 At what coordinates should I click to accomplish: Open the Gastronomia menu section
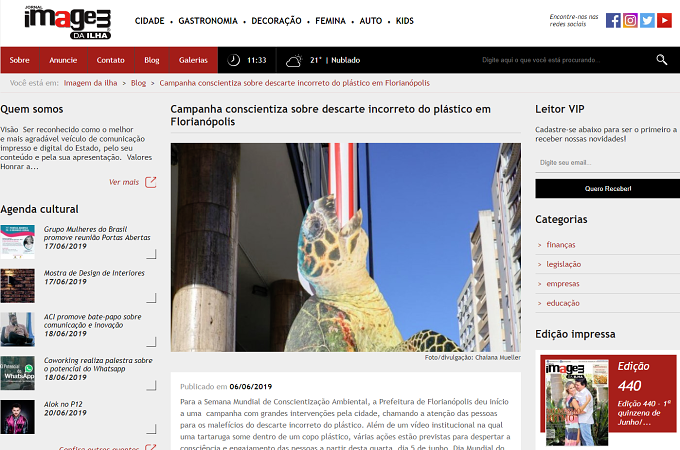click(x=208, y=21)
